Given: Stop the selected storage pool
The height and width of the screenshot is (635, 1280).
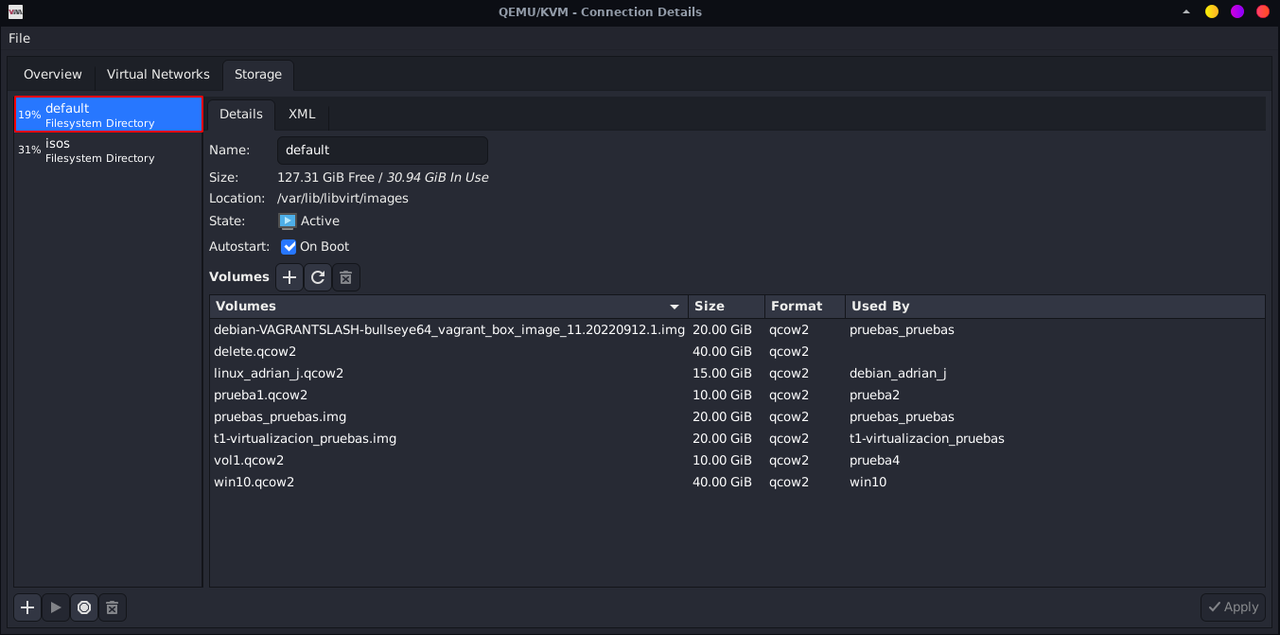Looking at the screenshot, I should tap(84, 607).
